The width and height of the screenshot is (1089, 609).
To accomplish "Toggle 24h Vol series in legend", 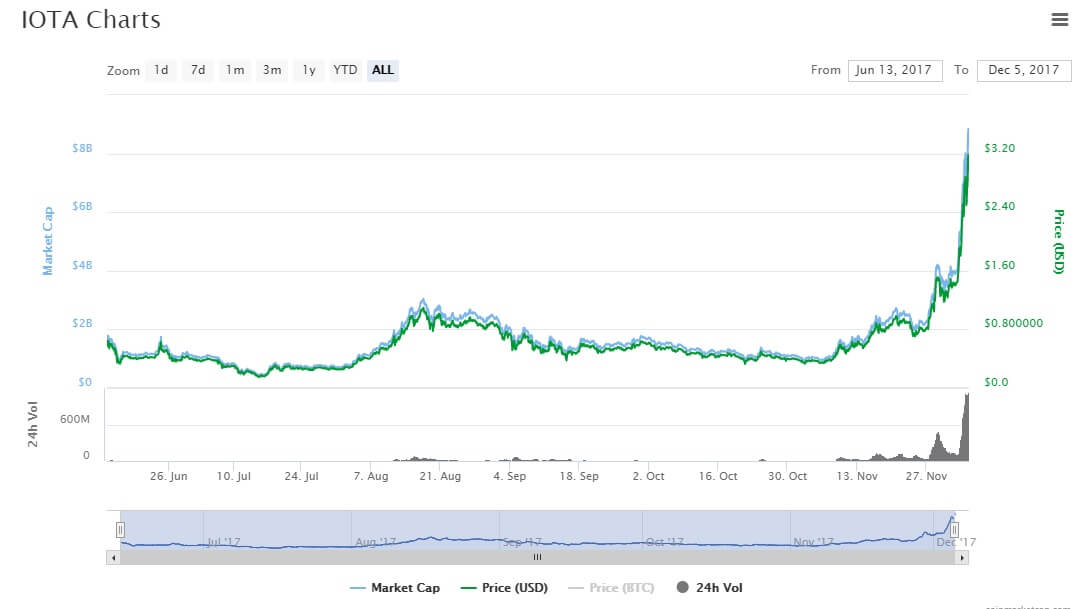I will pyautogui.click(x=709, y=587).
